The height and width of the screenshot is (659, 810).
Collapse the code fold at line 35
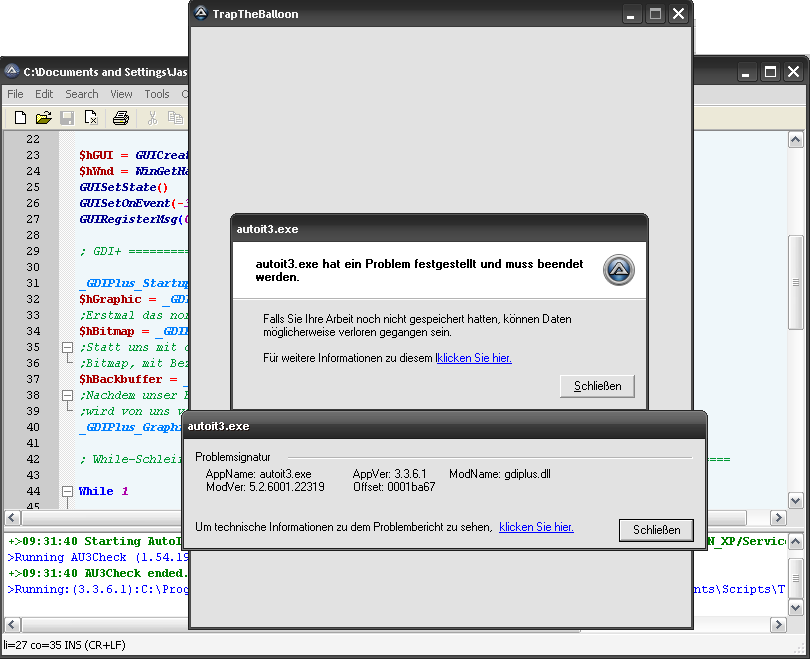click(x=68, y=347)
